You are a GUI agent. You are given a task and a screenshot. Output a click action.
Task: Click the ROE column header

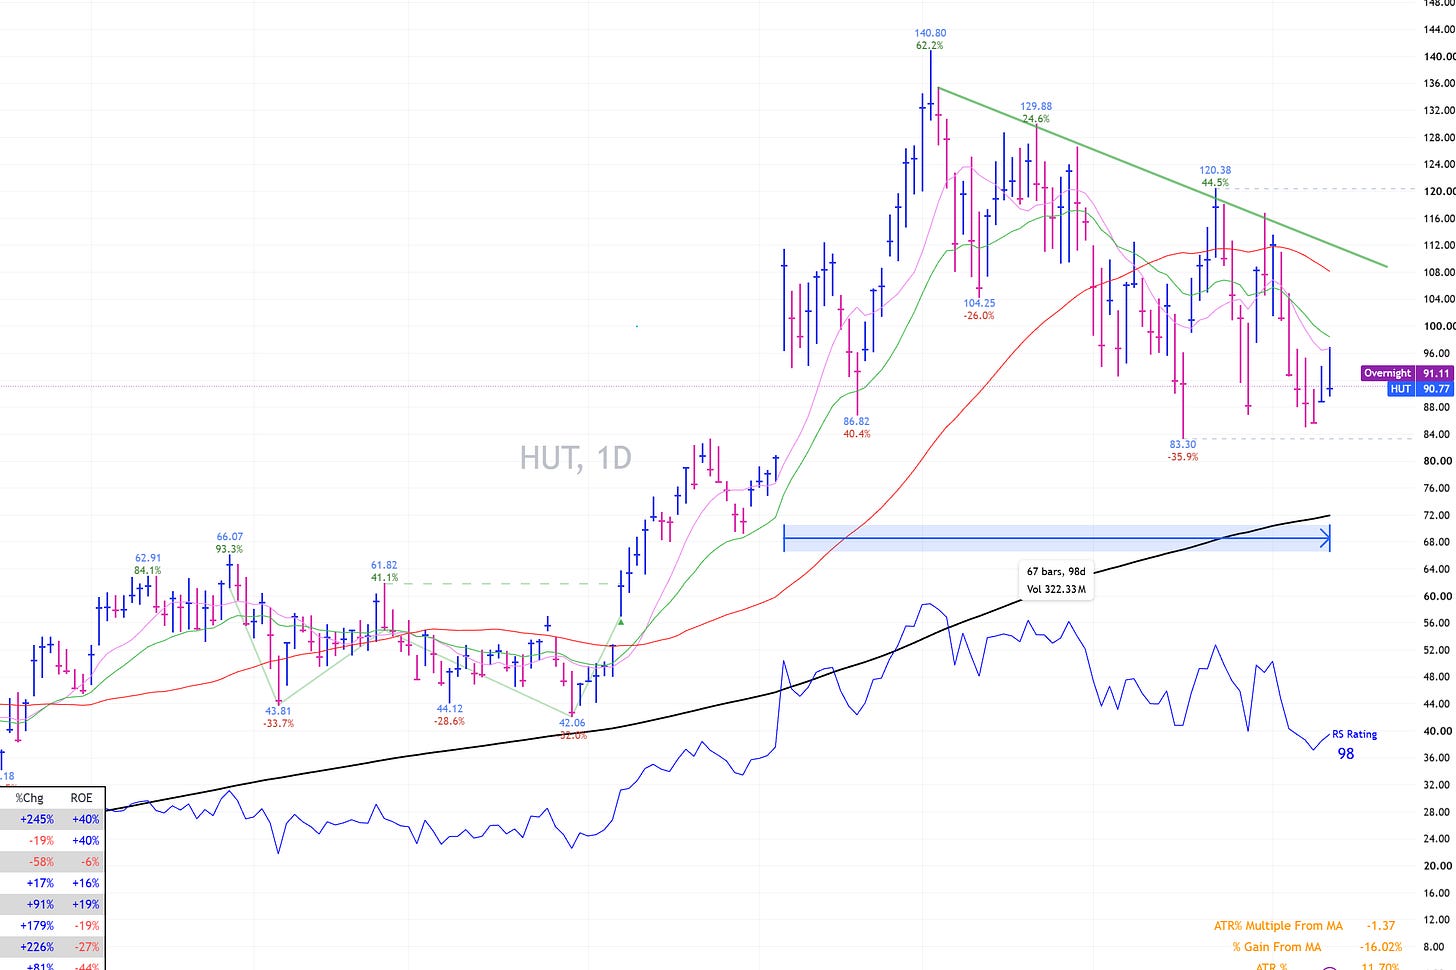pos(81,798)
